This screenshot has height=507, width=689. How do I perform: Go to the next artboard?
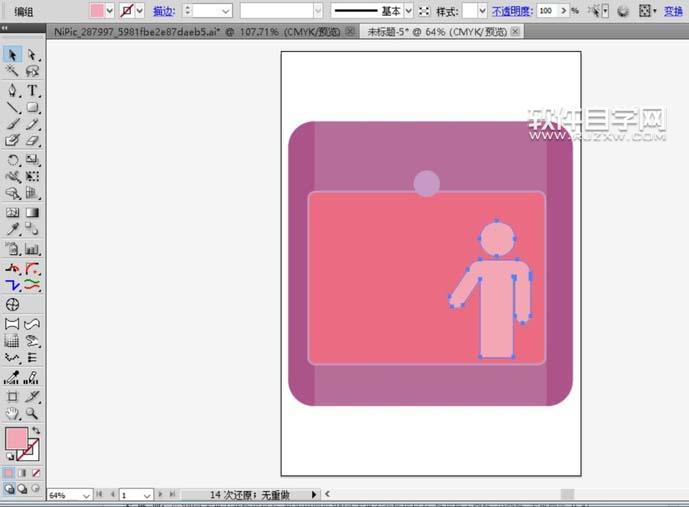tap(160, 494)
